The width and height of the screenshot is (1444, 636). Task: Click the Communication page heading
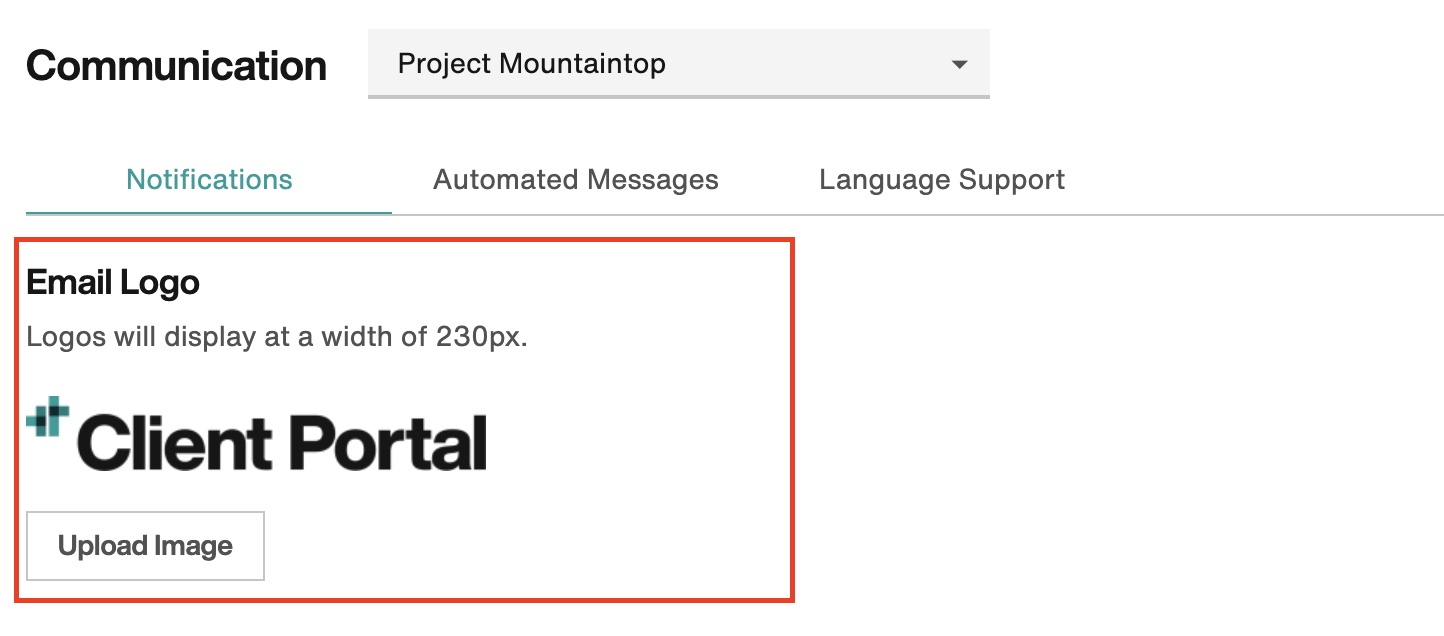177,66
